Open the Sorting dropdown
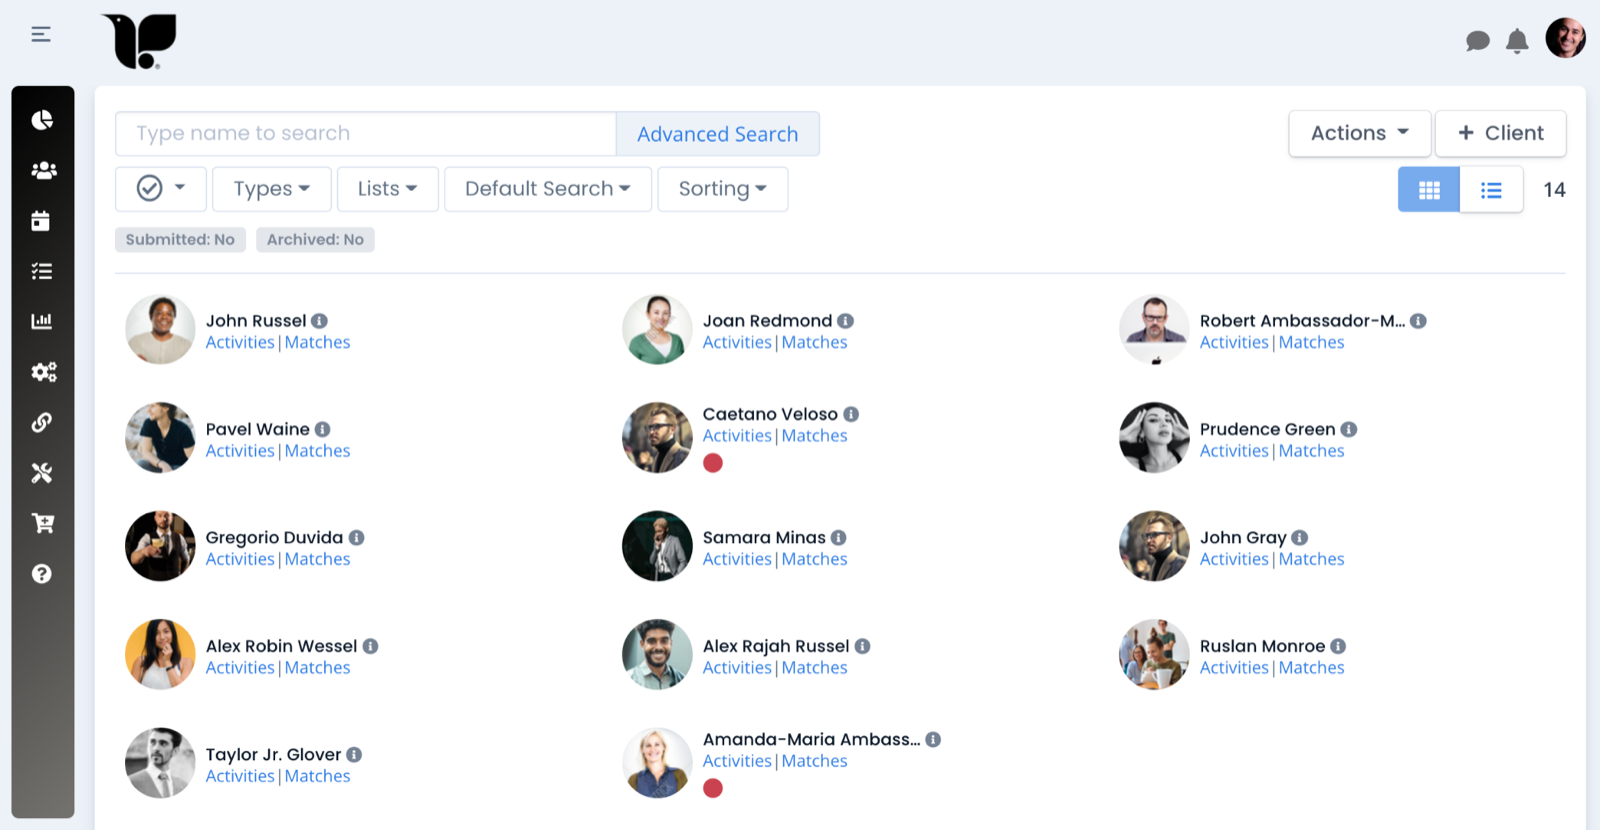1600x830 pixels. click(x=722, y=189)
